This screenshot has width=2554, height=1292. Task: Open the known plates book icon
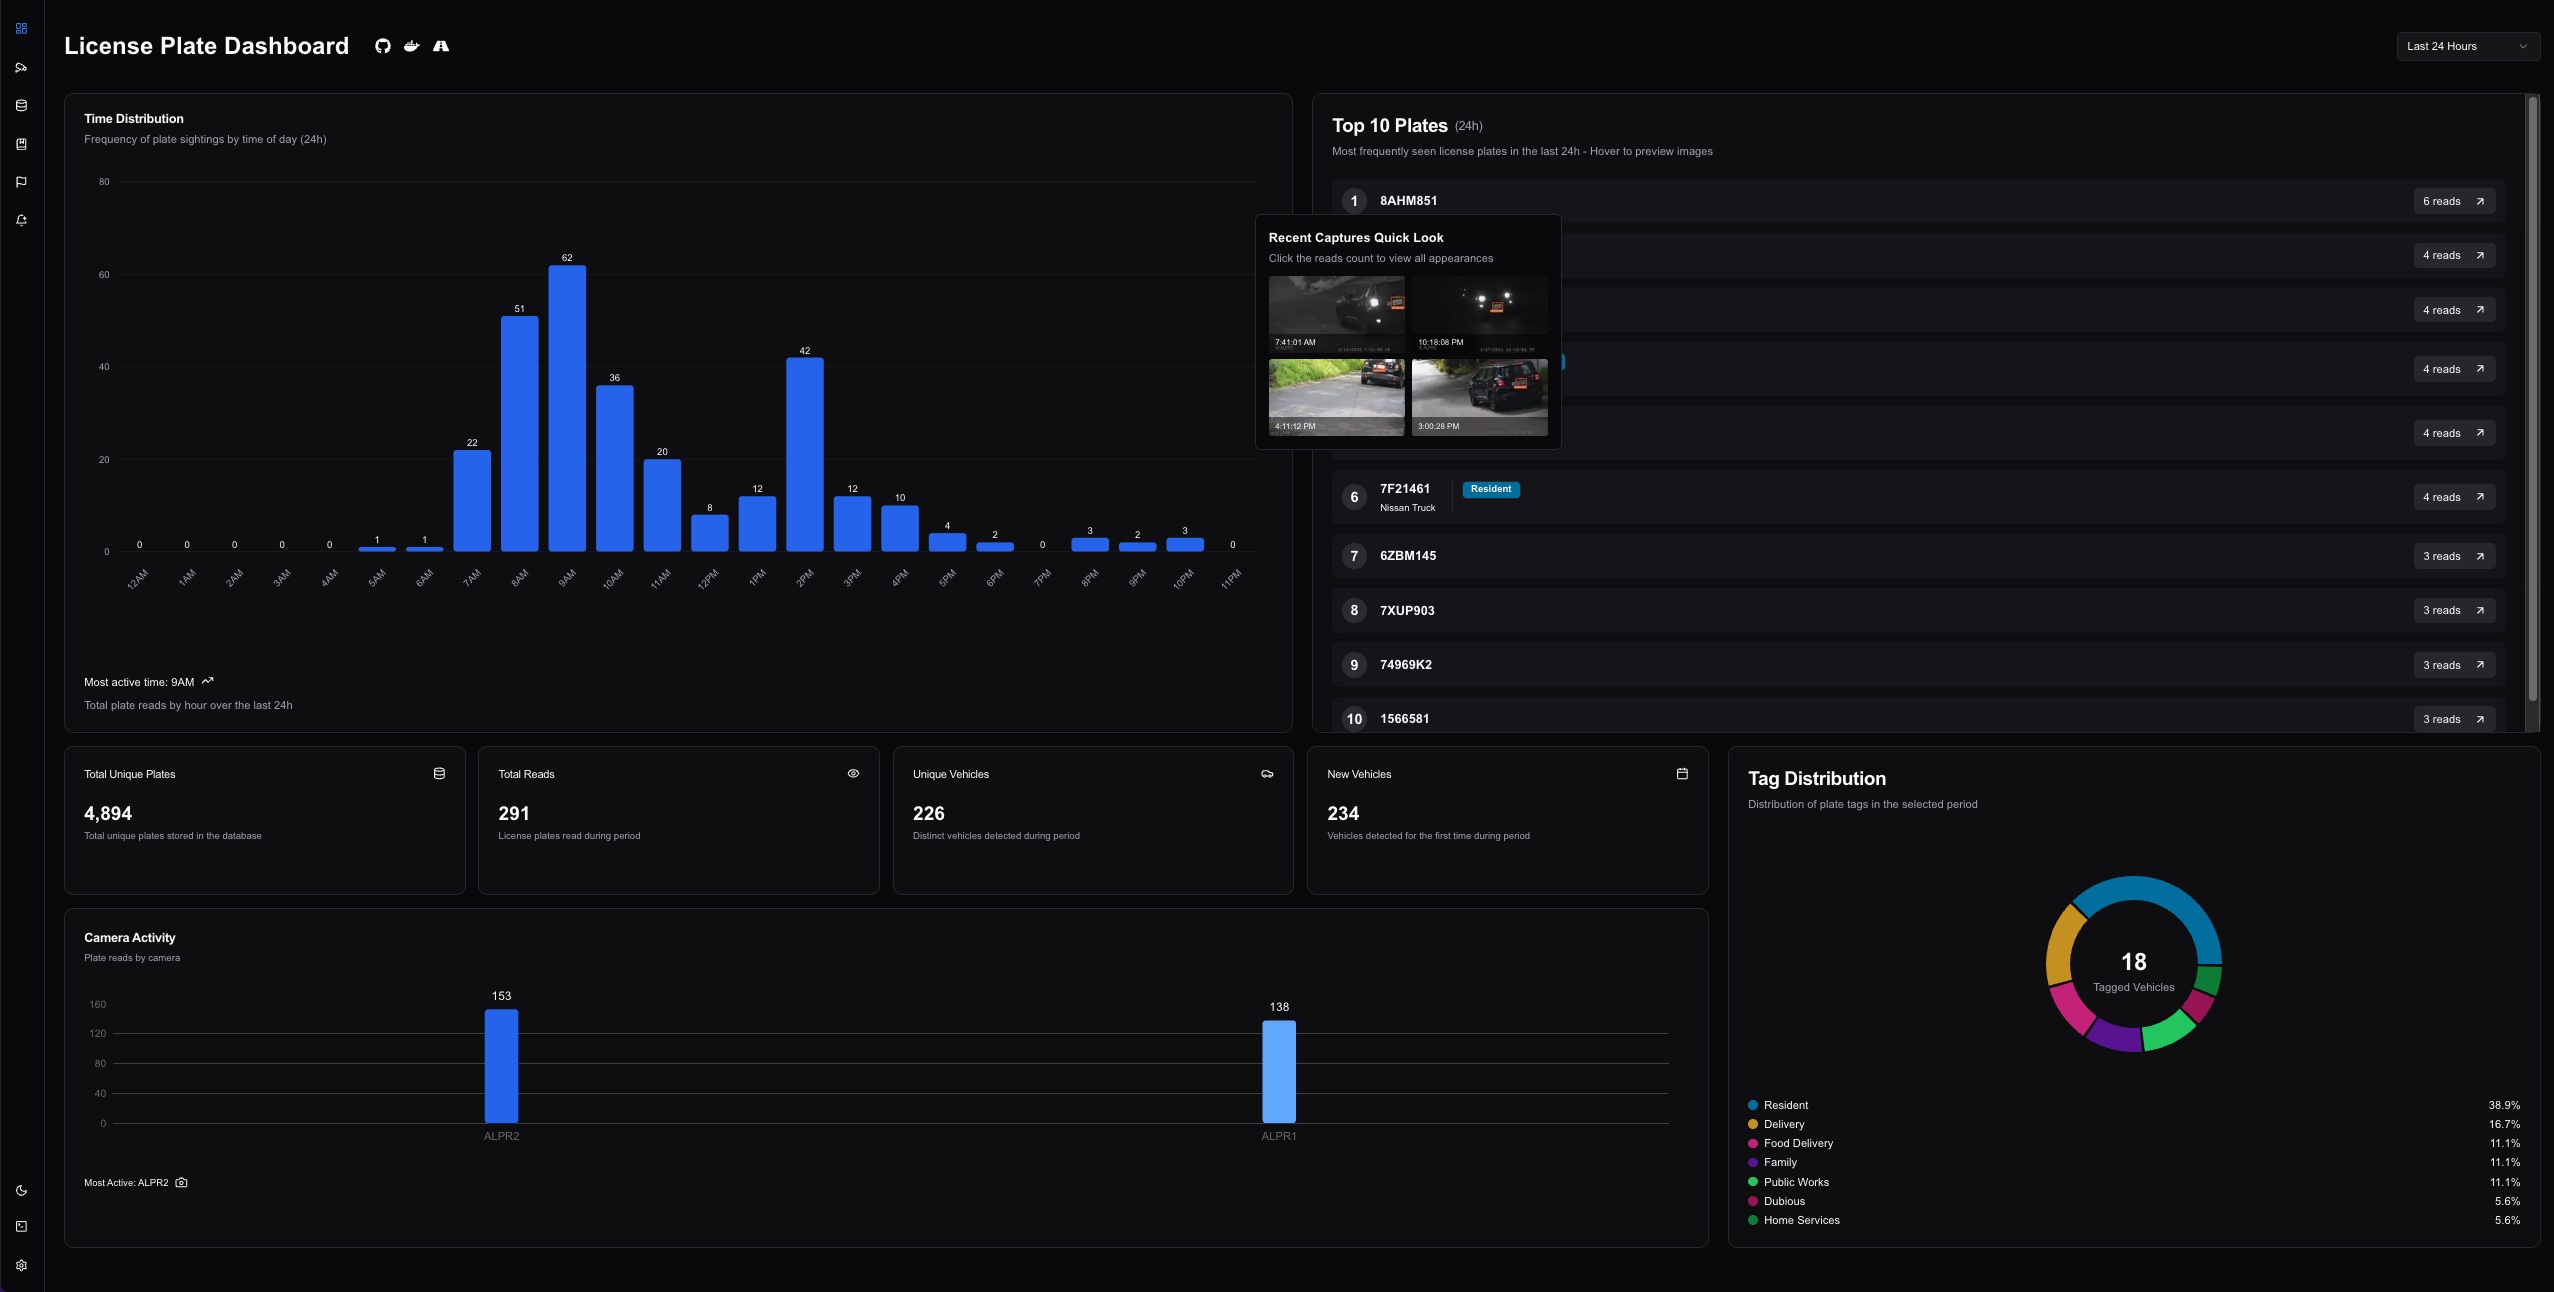[x=21, y=144]
